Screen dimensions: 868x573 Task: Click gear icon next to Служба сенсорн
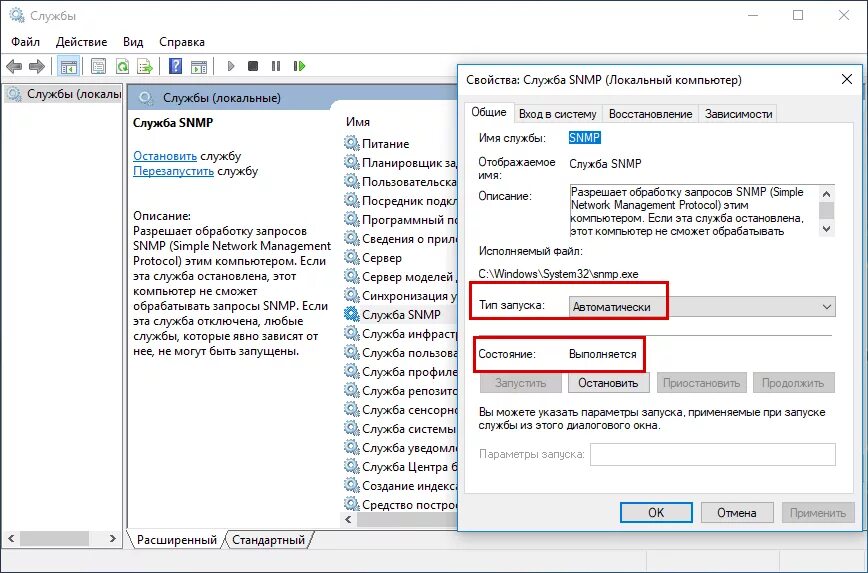click(352, 410)
